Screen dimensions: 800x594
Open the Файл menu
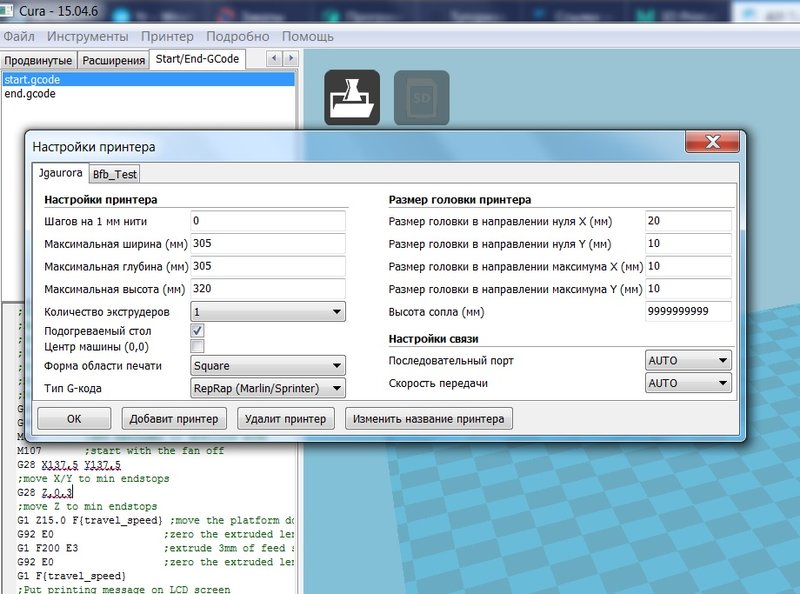coord(19,37)
